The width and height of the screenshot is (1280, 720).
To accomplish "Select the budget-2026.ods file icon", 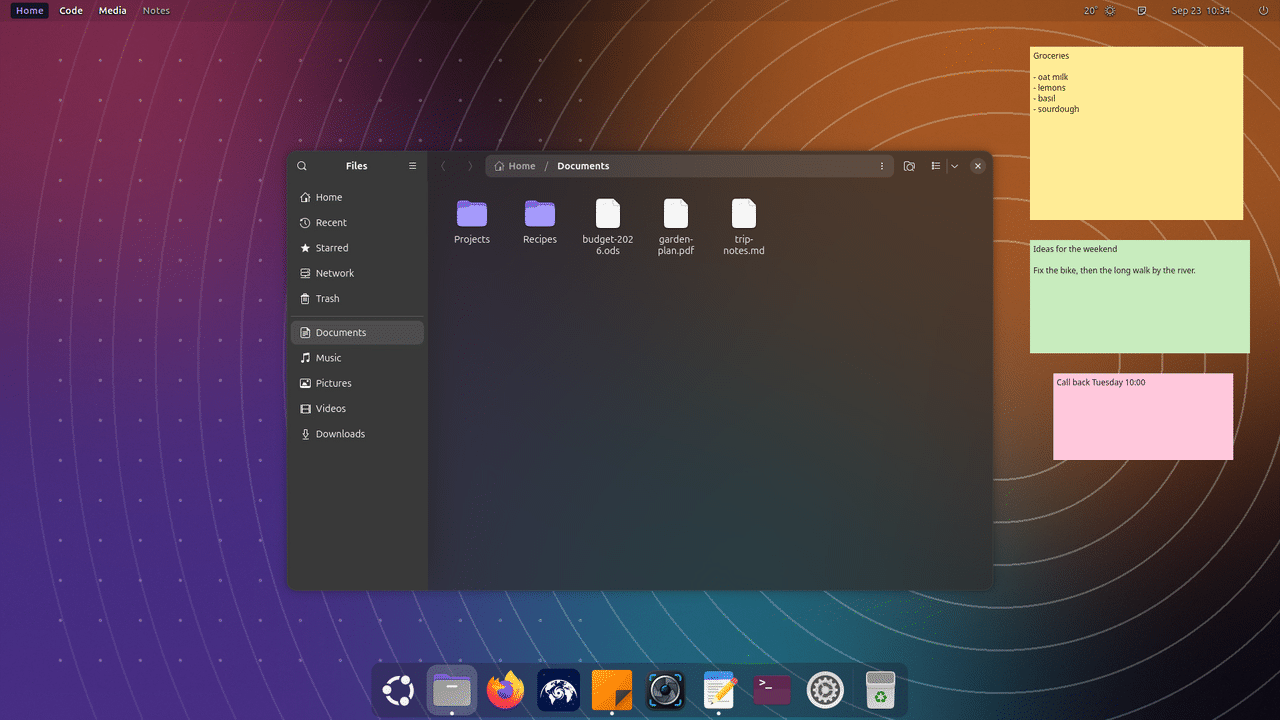I will point(608,213).
